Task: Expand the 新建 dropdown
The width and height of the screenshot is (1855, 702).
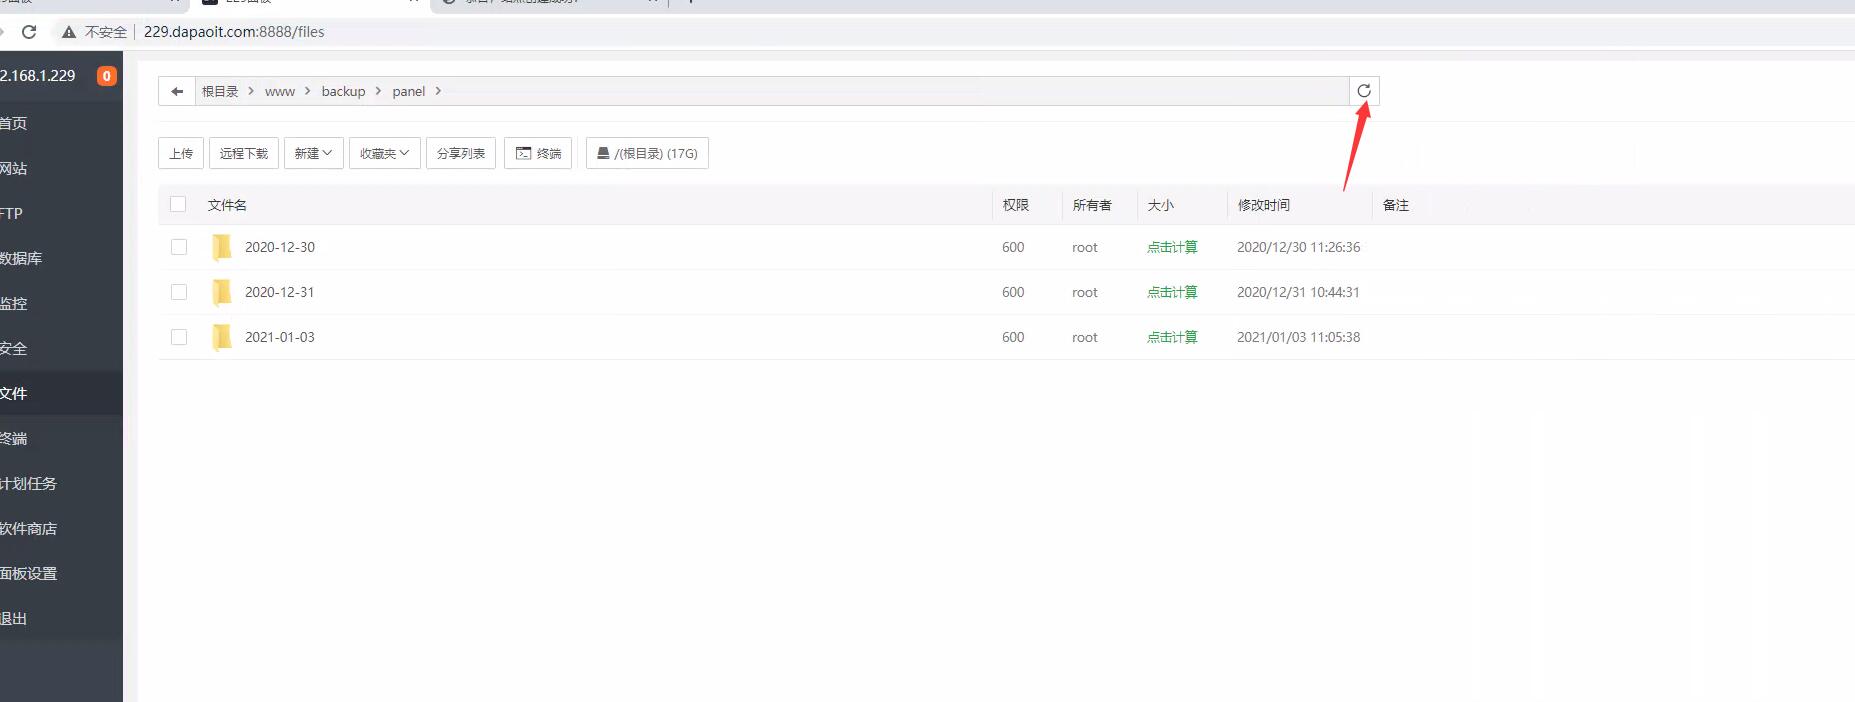Action: [313, 153]
